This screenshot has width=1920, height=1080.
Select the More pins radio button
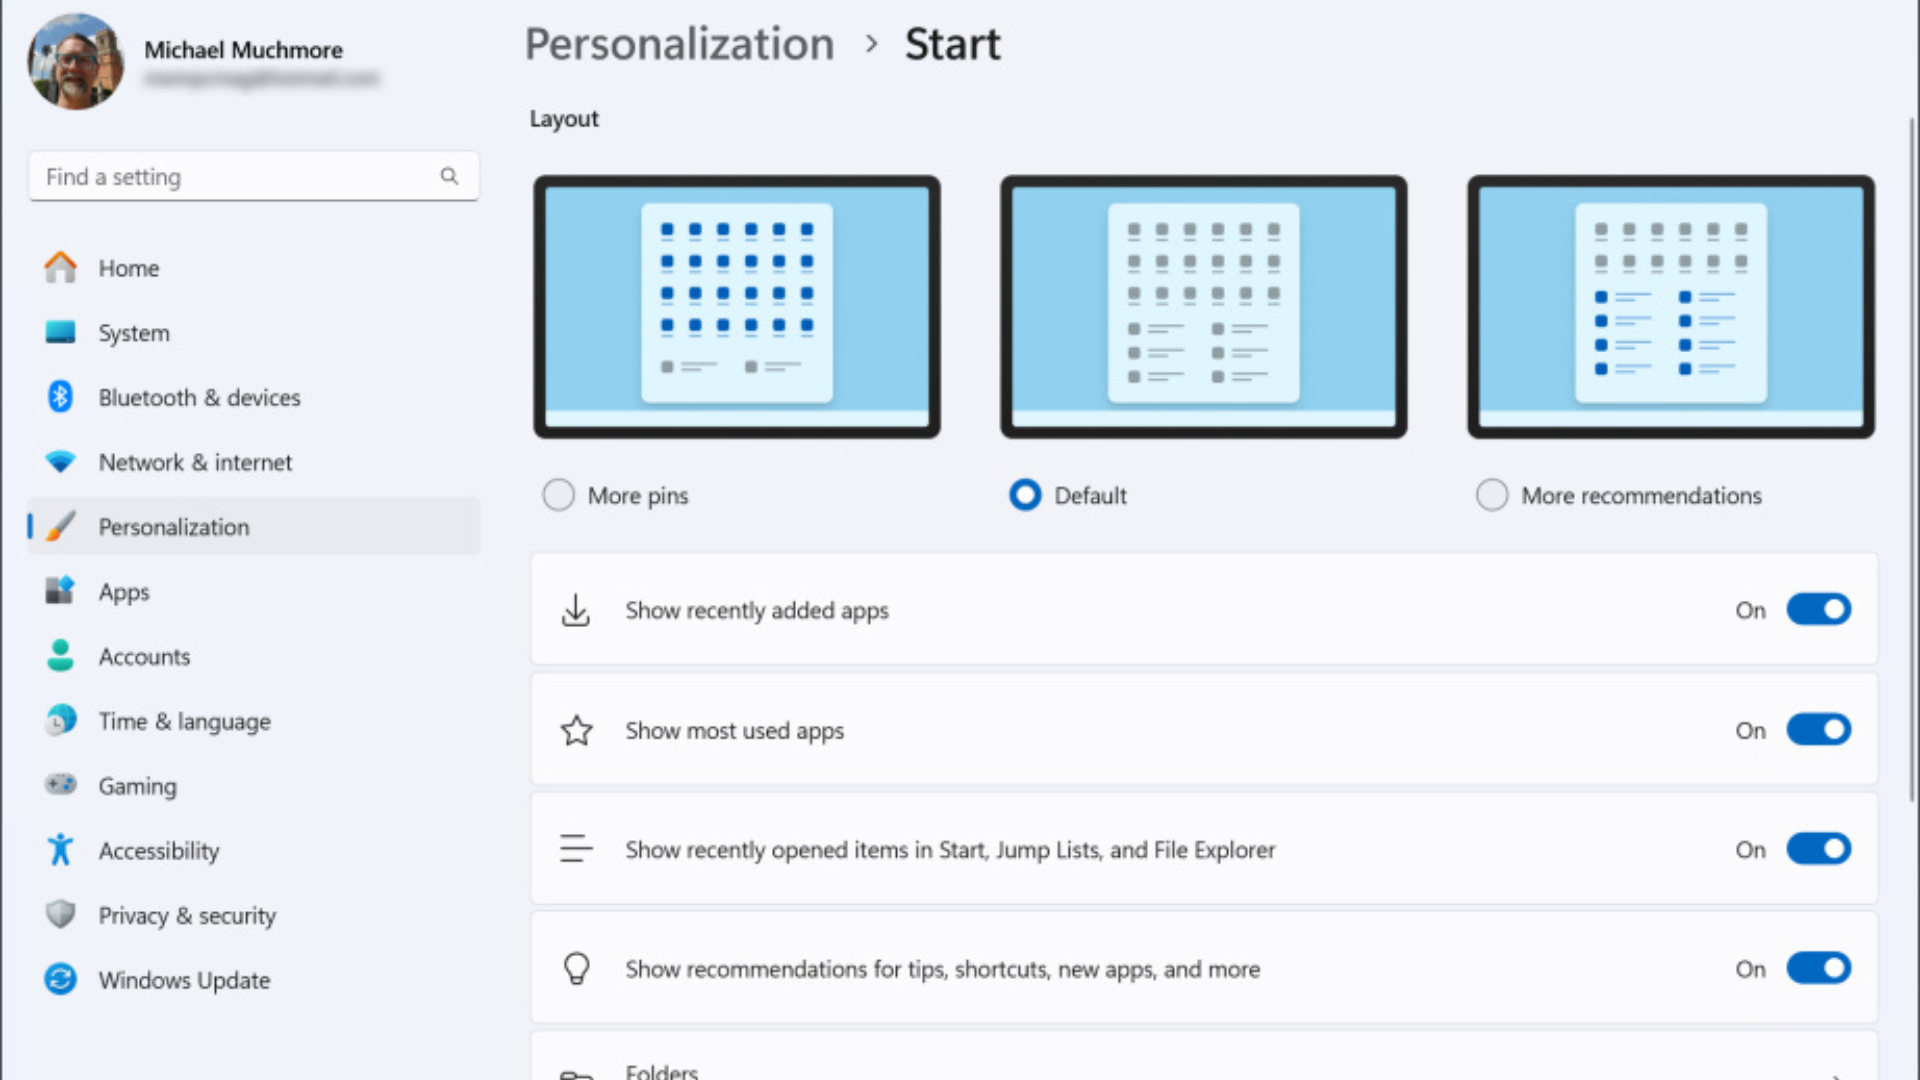click(x=558, y=495)
